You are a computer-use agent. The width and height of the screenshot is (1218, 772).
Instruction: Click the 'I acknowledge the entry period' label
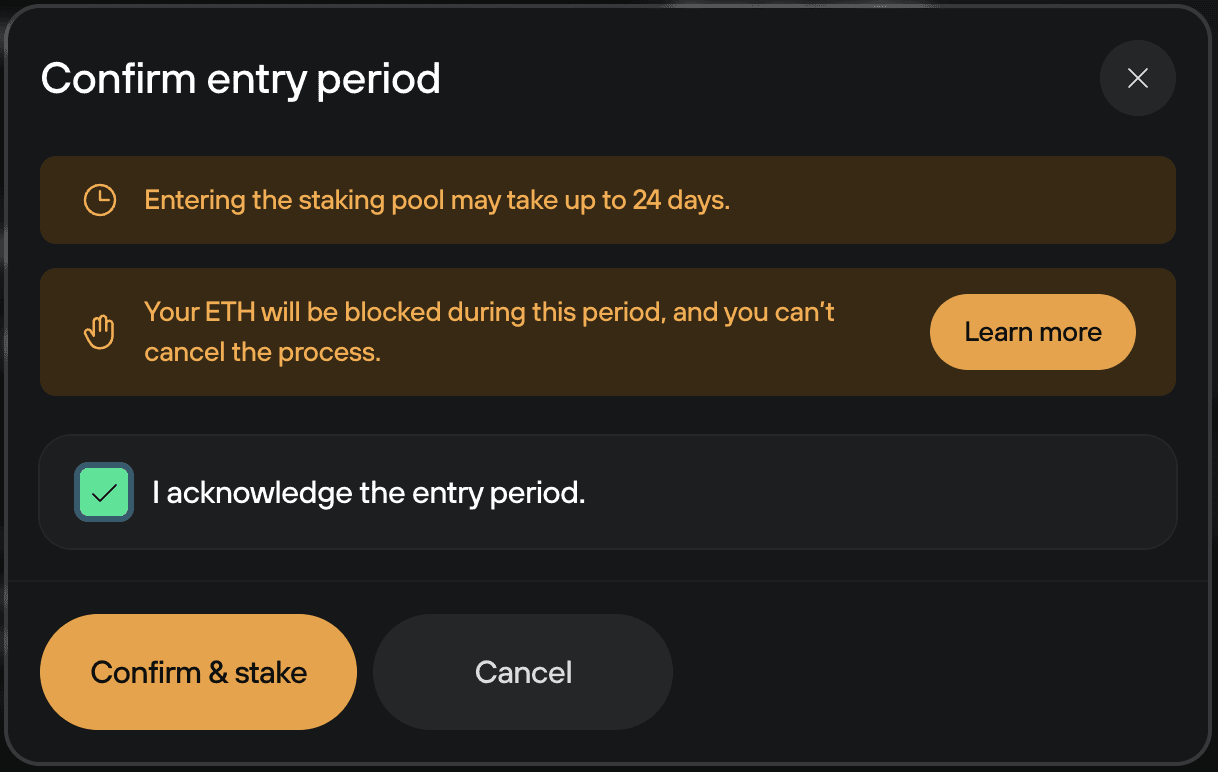tap(369, 492)
